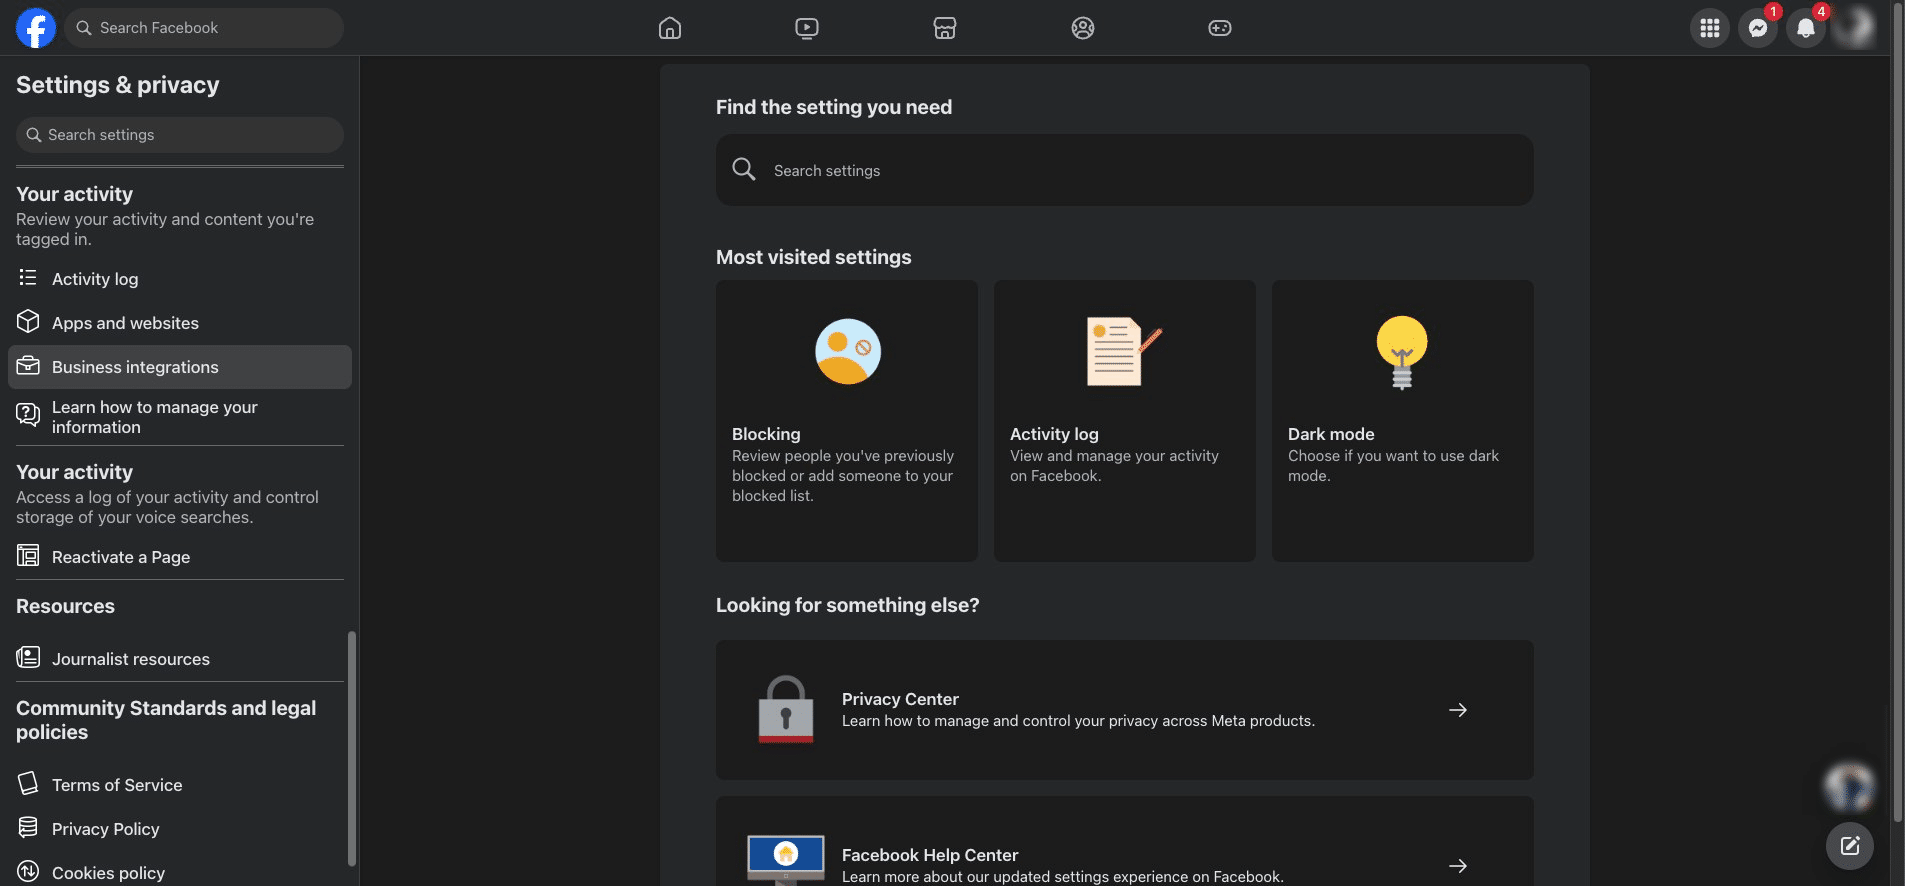Open the Home feed icon

pos(670,28)
